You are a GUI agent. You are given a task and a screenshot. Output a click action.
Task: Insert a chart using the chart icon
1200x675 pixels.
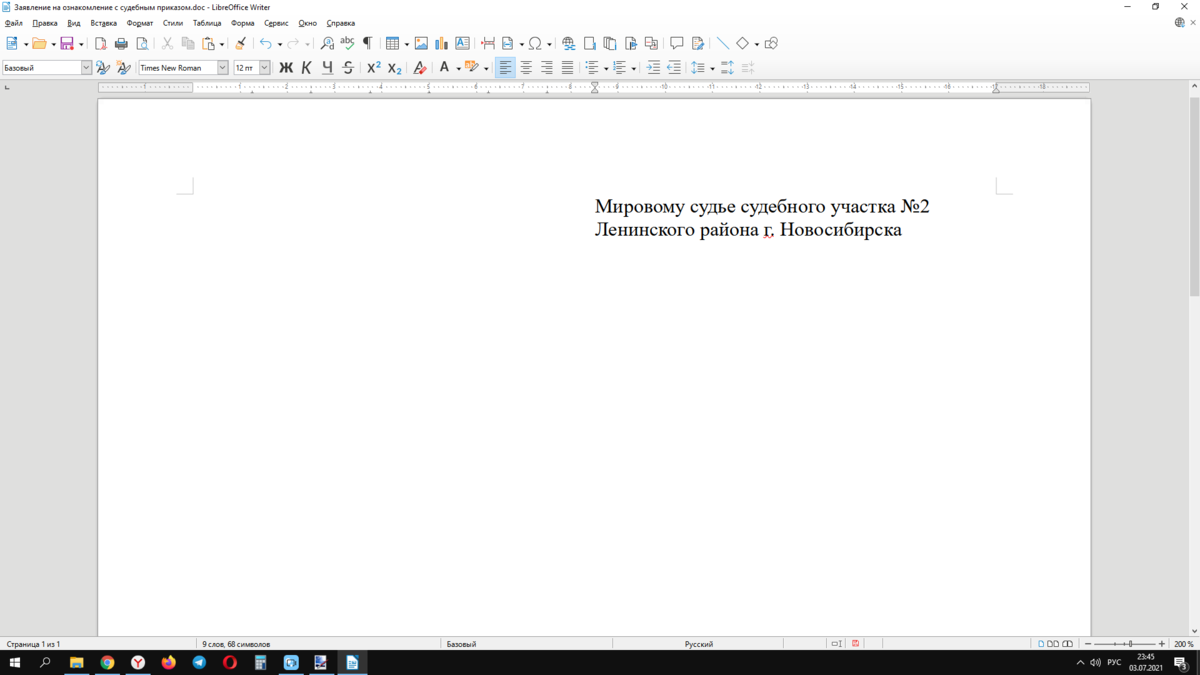pos(441,43)
